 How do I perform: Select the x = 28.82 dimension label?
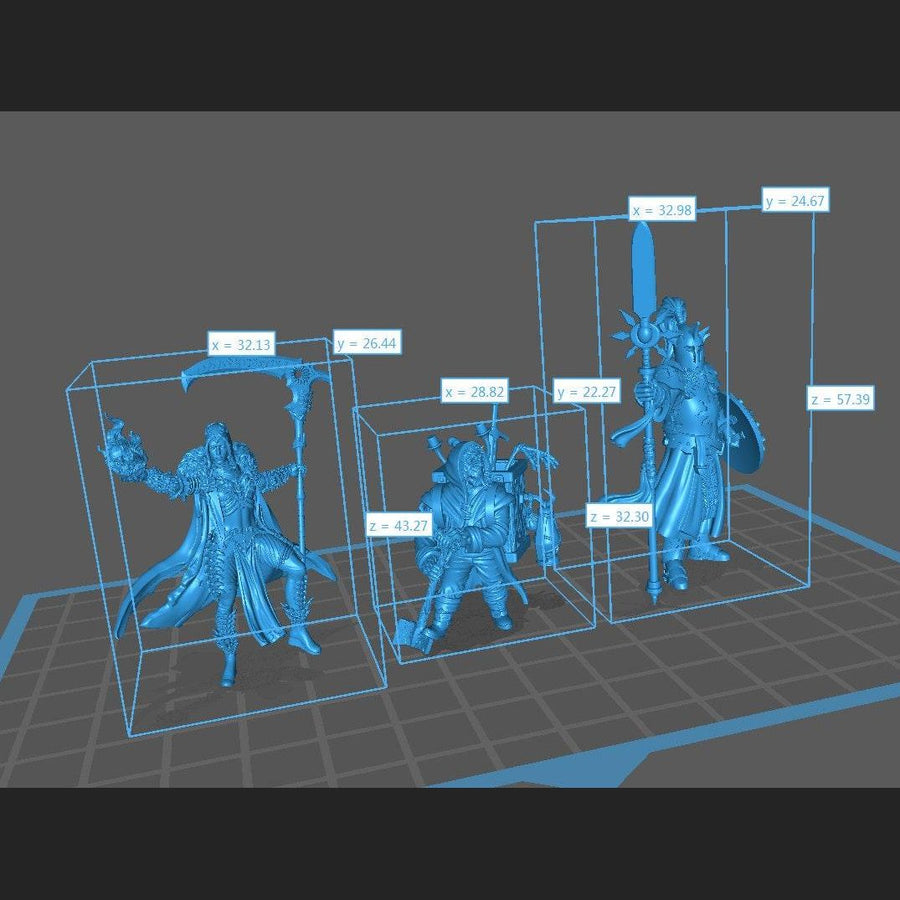coord(475,392)
